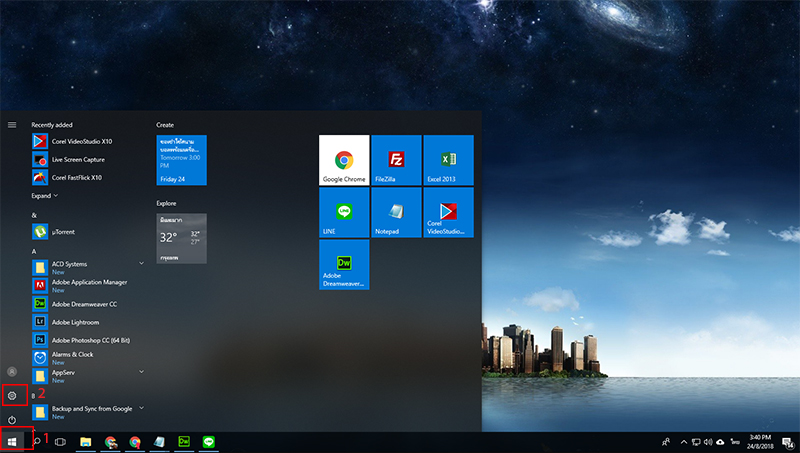This screenshot has width=800, height=453.
Task: Click the 'A' letter header in app list
Action: [x=34, y=251]
